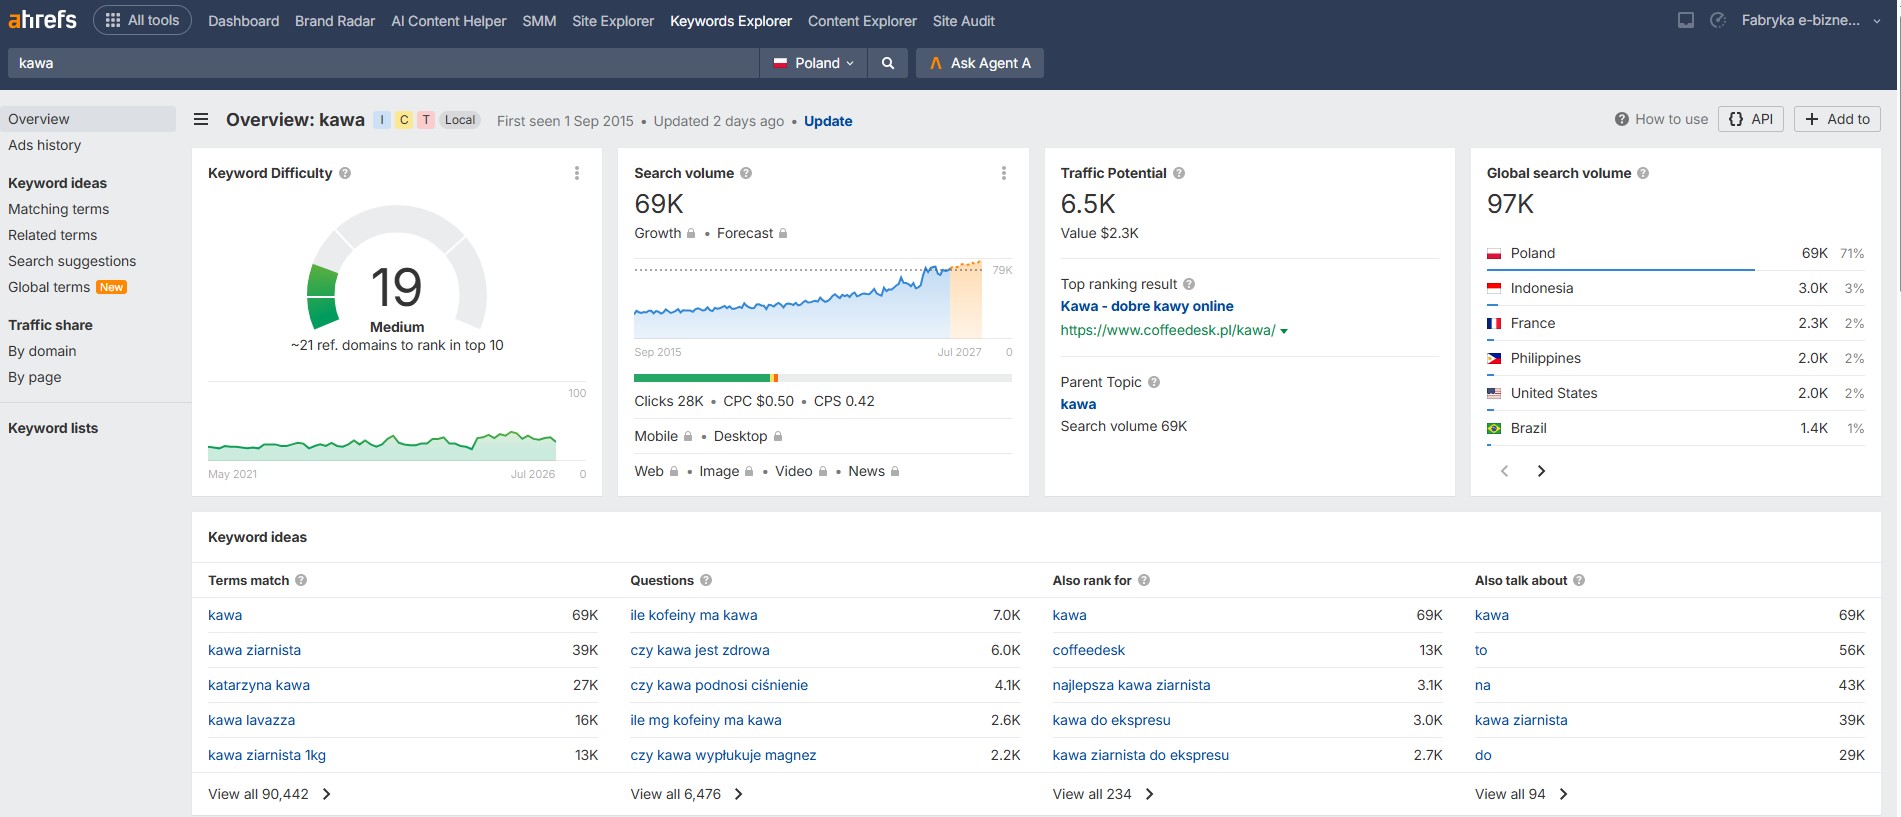Click the notifications screen icon in header
Screen dimensions: 1901x817
pyautogui.click(x=1686, y=20)
